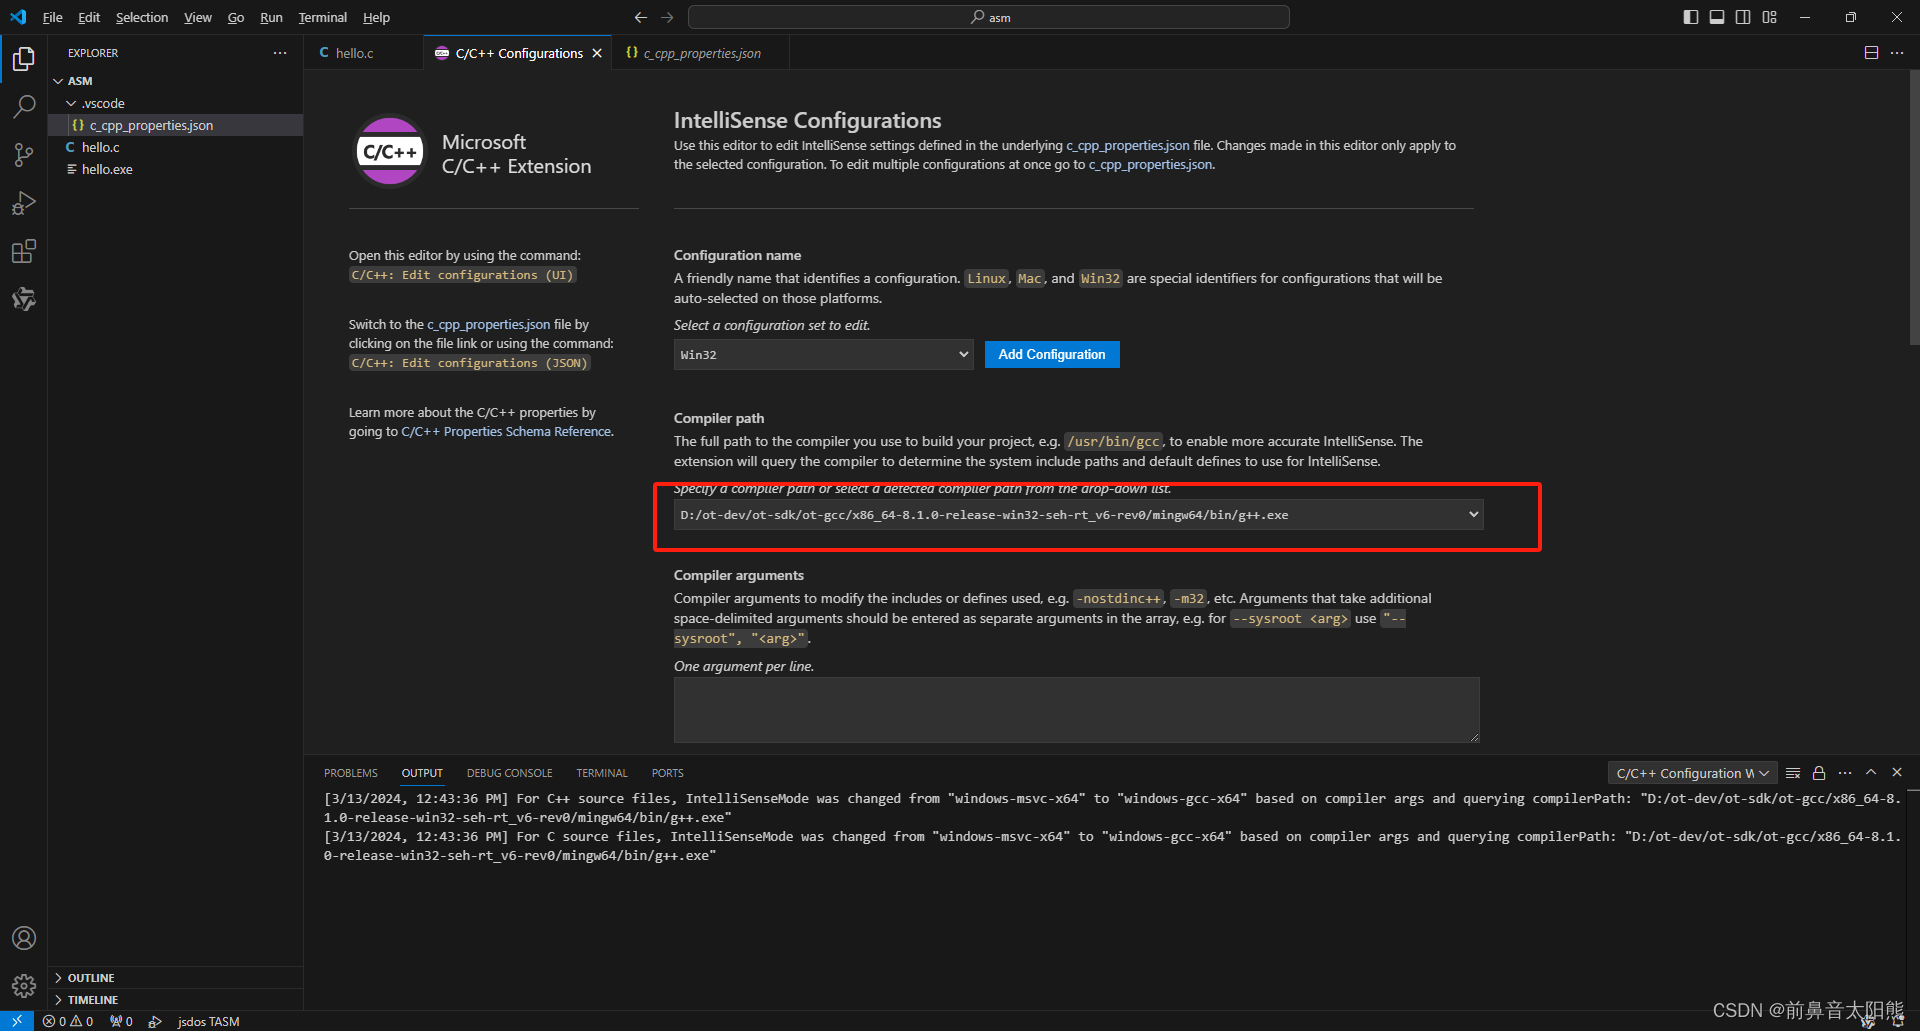Open the C/C++ Properties Schema Reference link

coord(506,432)
